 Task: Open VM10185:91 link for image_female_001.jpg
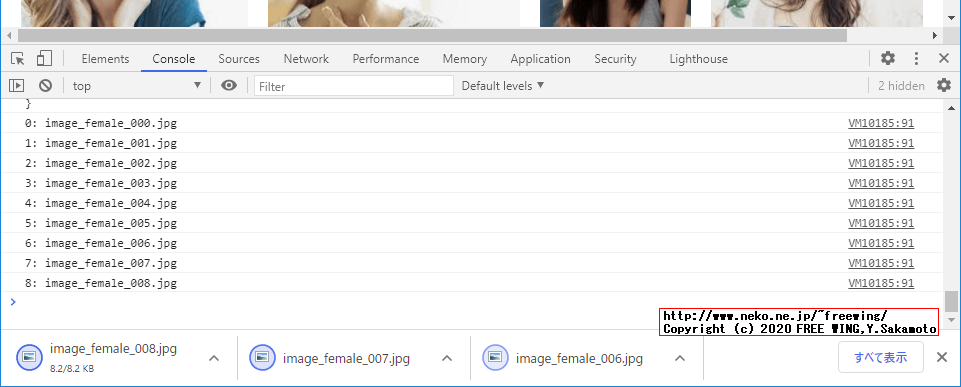coord(881,144)
